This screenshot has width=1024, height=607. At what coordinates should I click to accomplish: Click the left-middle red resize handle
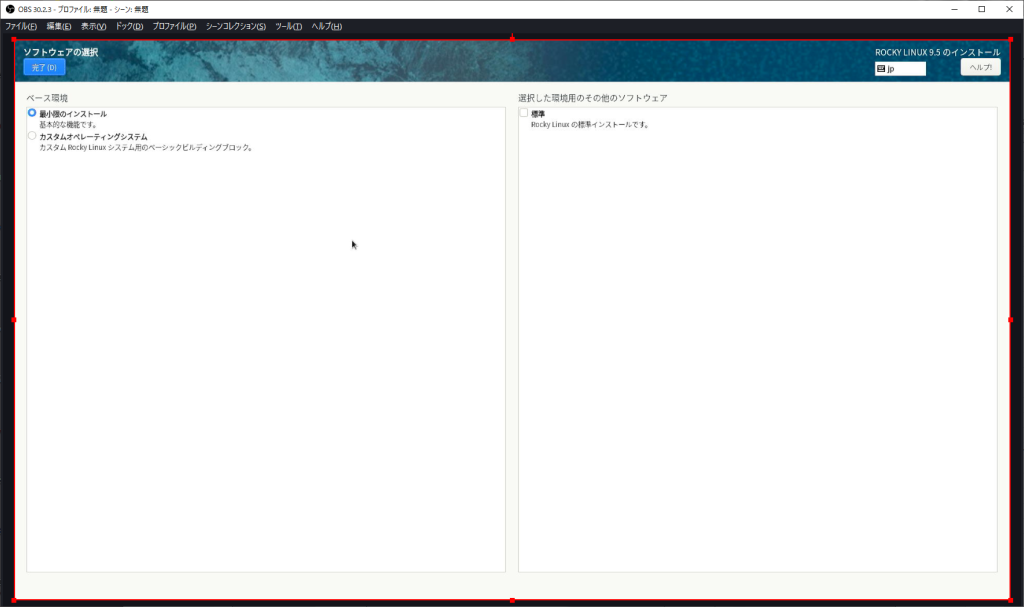(13, 320)
